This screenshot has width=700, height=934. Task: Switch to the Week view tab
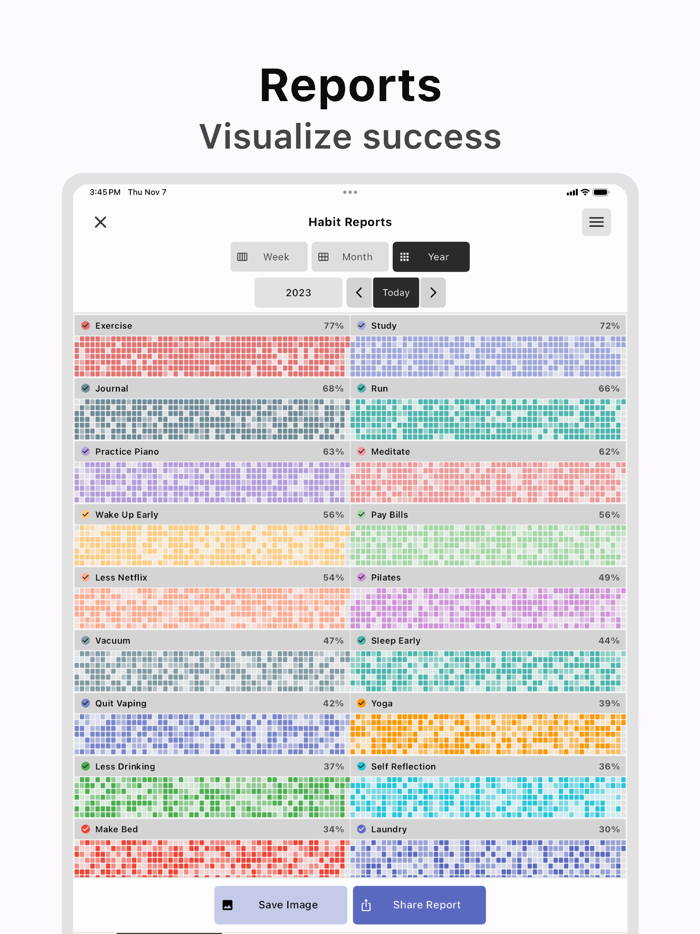coord(268,256)
